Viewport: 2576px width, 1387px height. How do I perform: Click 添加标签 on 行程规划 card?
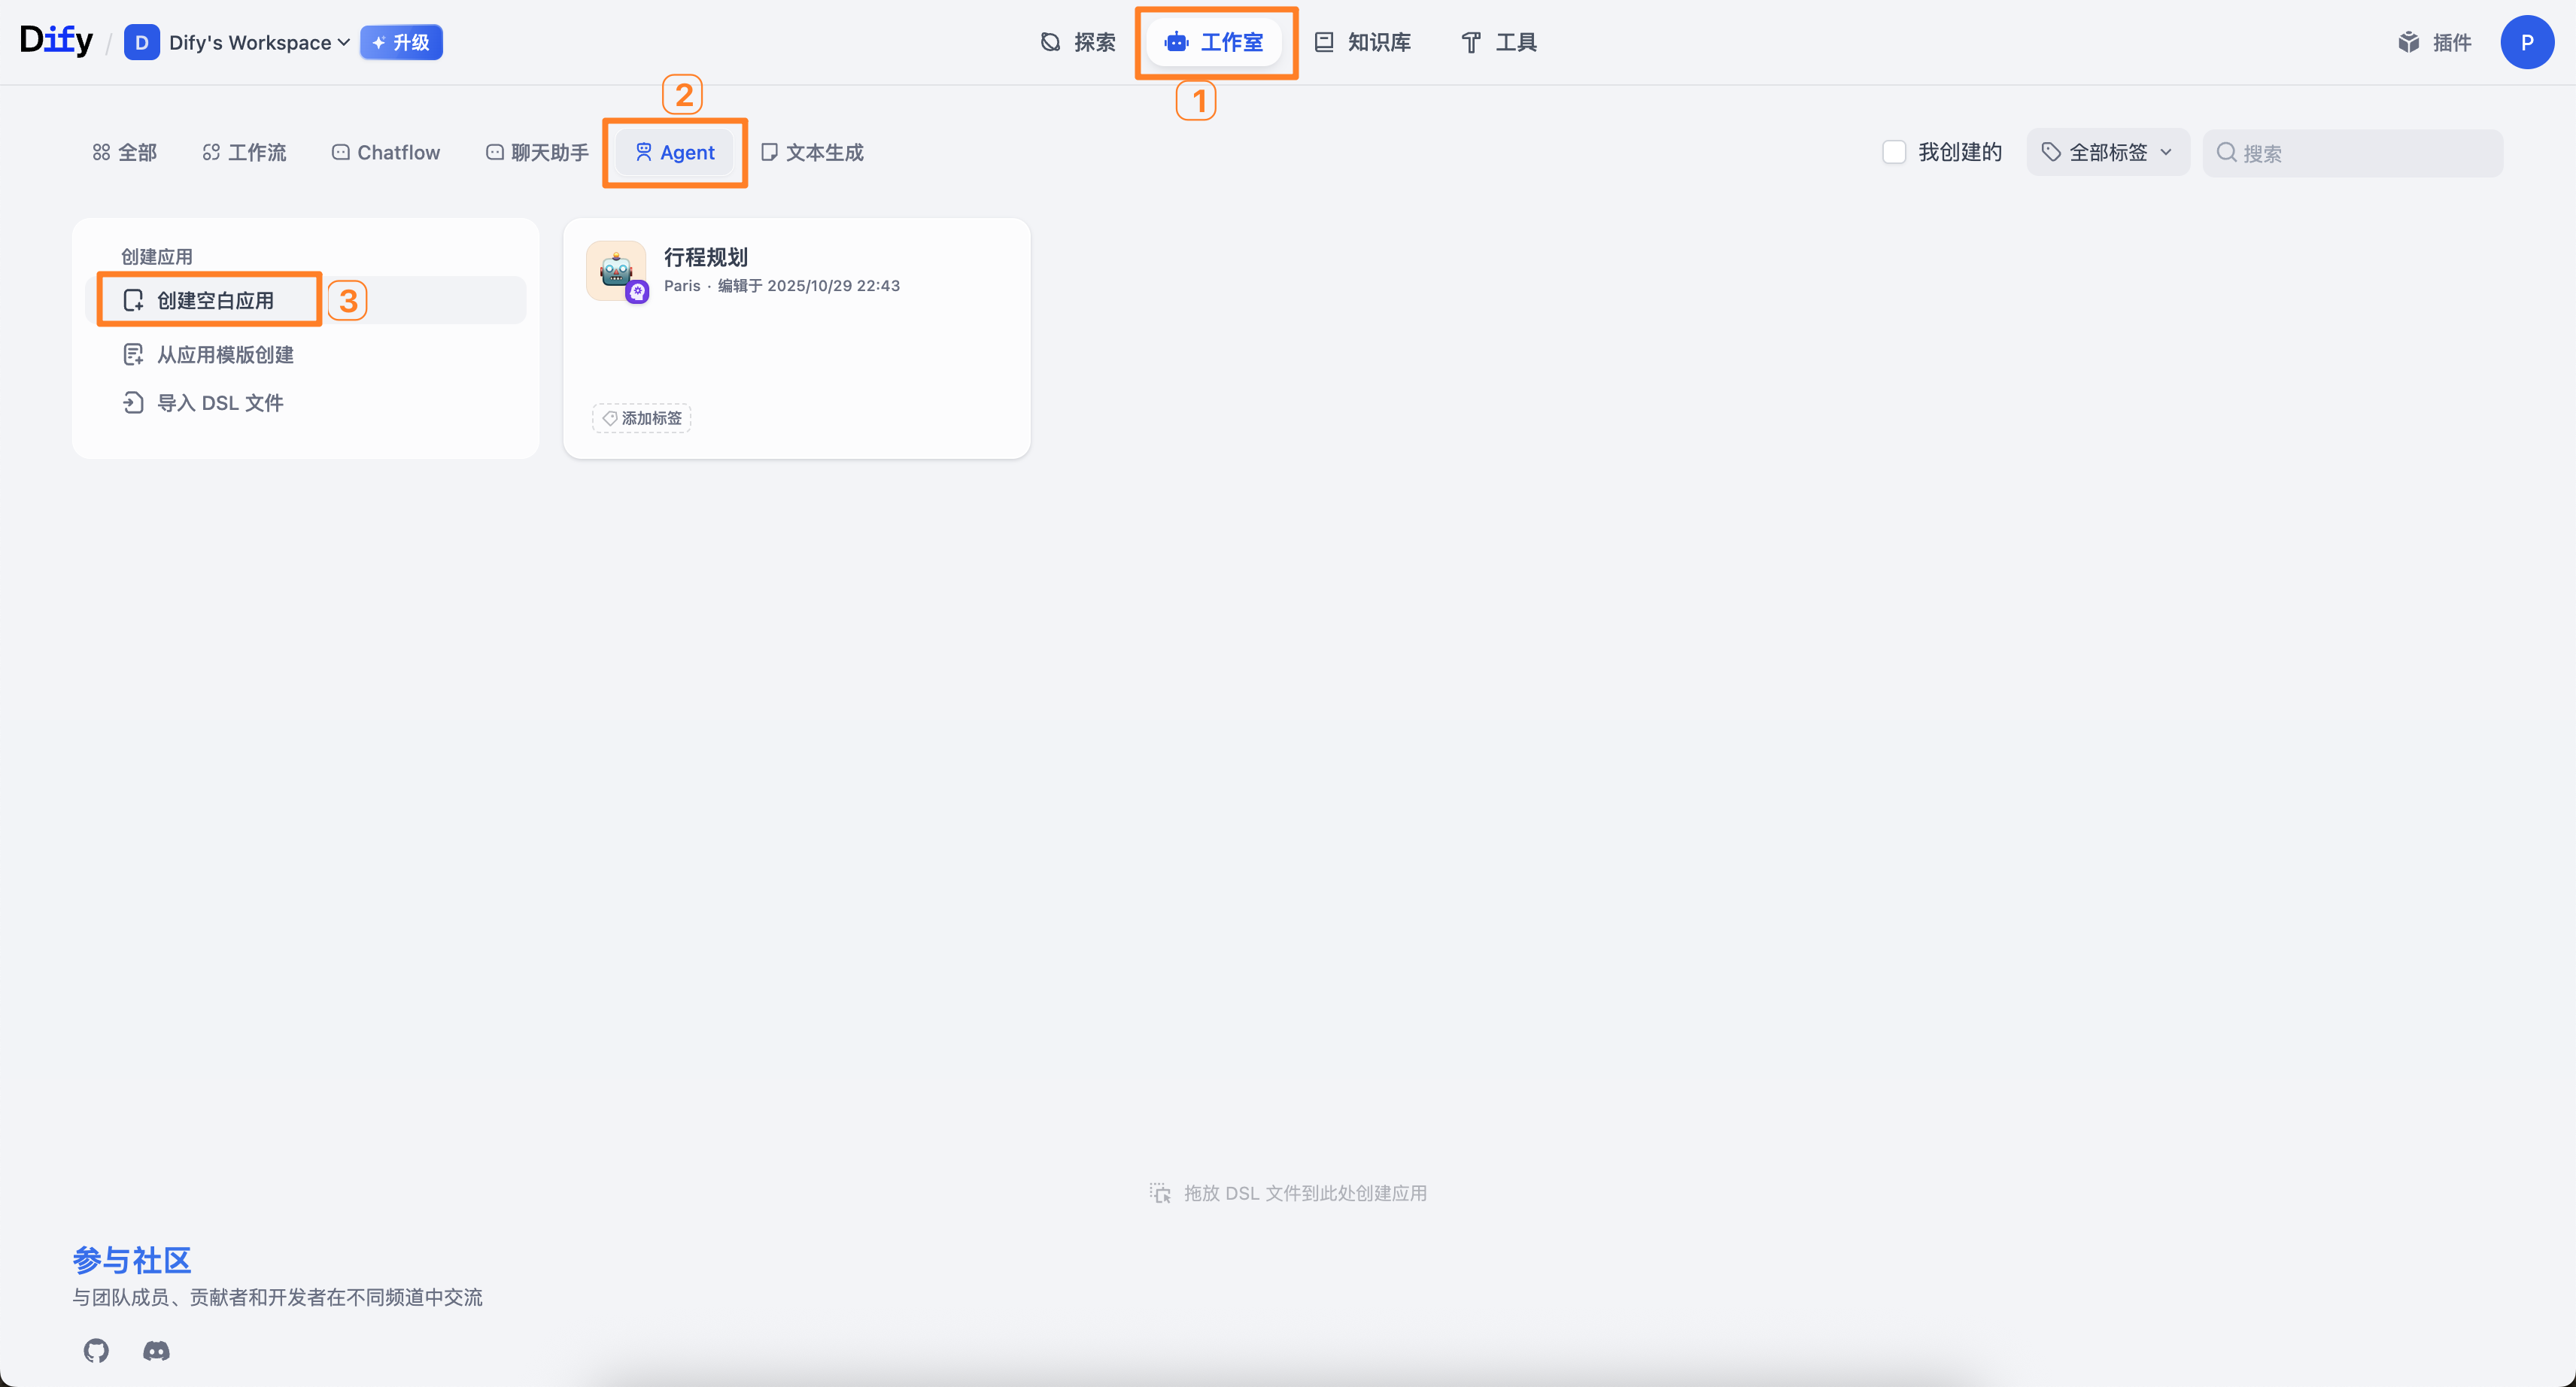click(x=642, y=417)
